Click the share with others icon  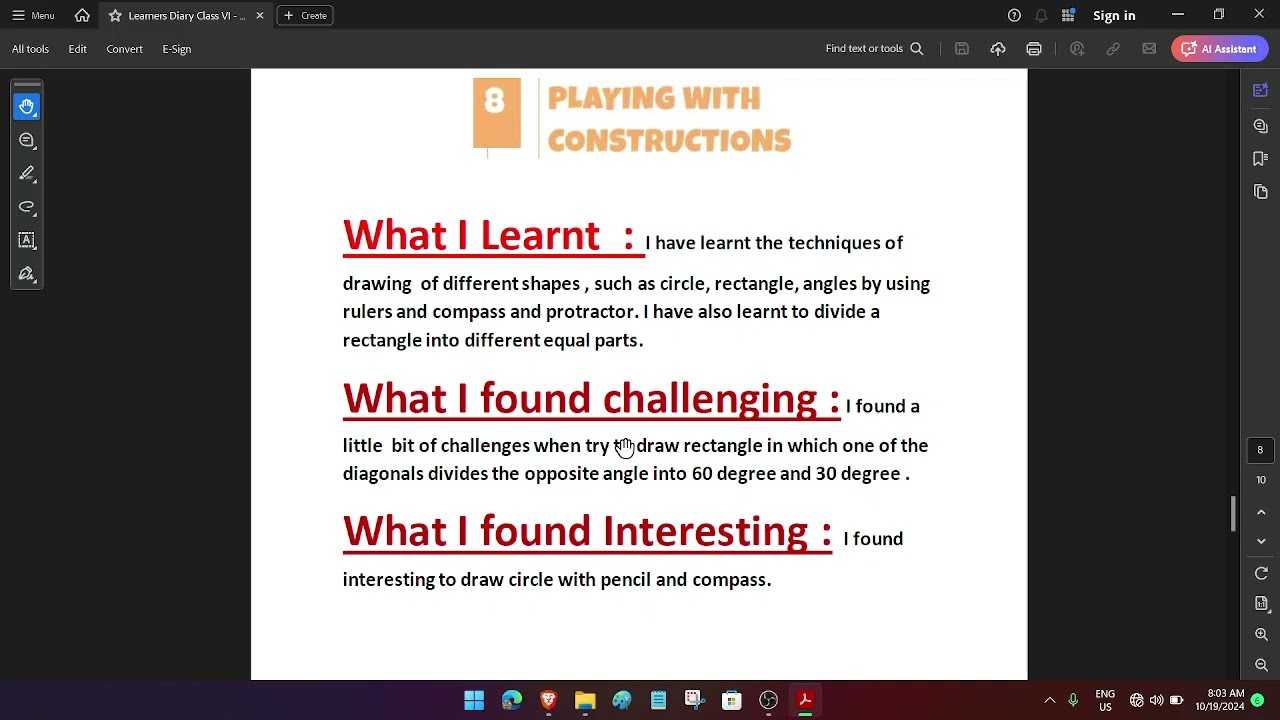1077,48
